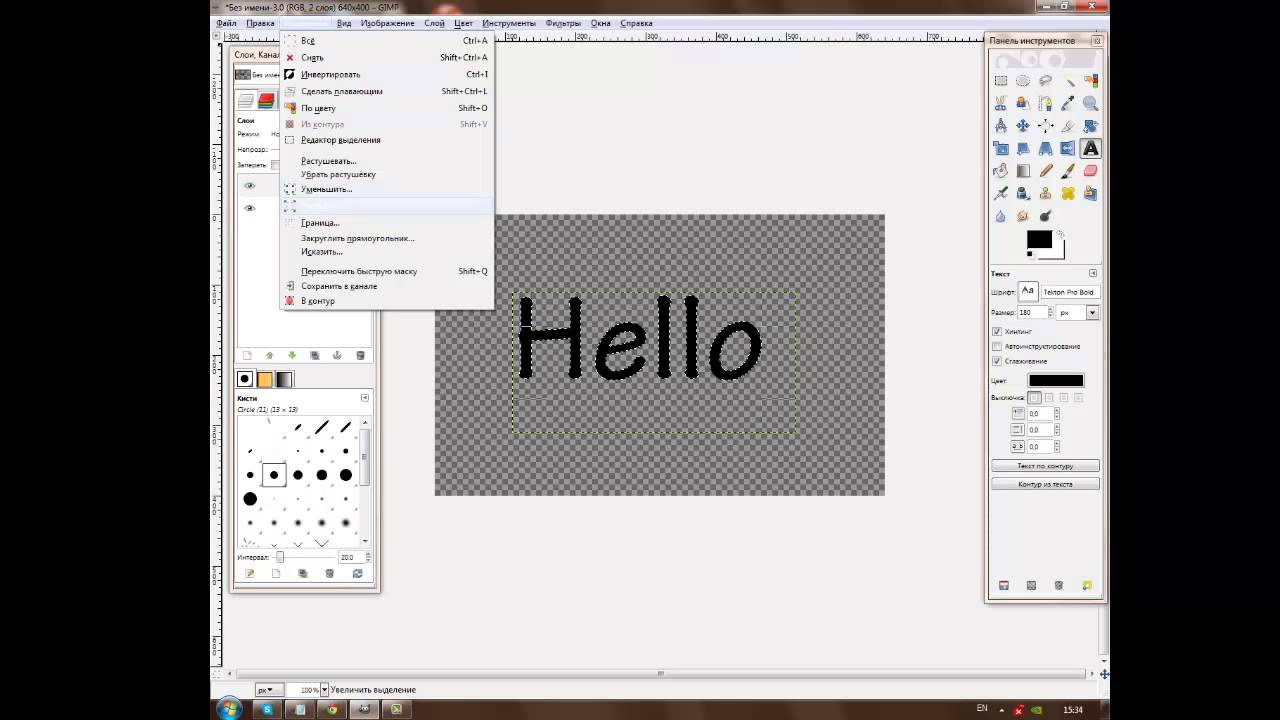1280x720 pixels.
Task: Hide the top layer via eye icon
Action: (249, 186)
